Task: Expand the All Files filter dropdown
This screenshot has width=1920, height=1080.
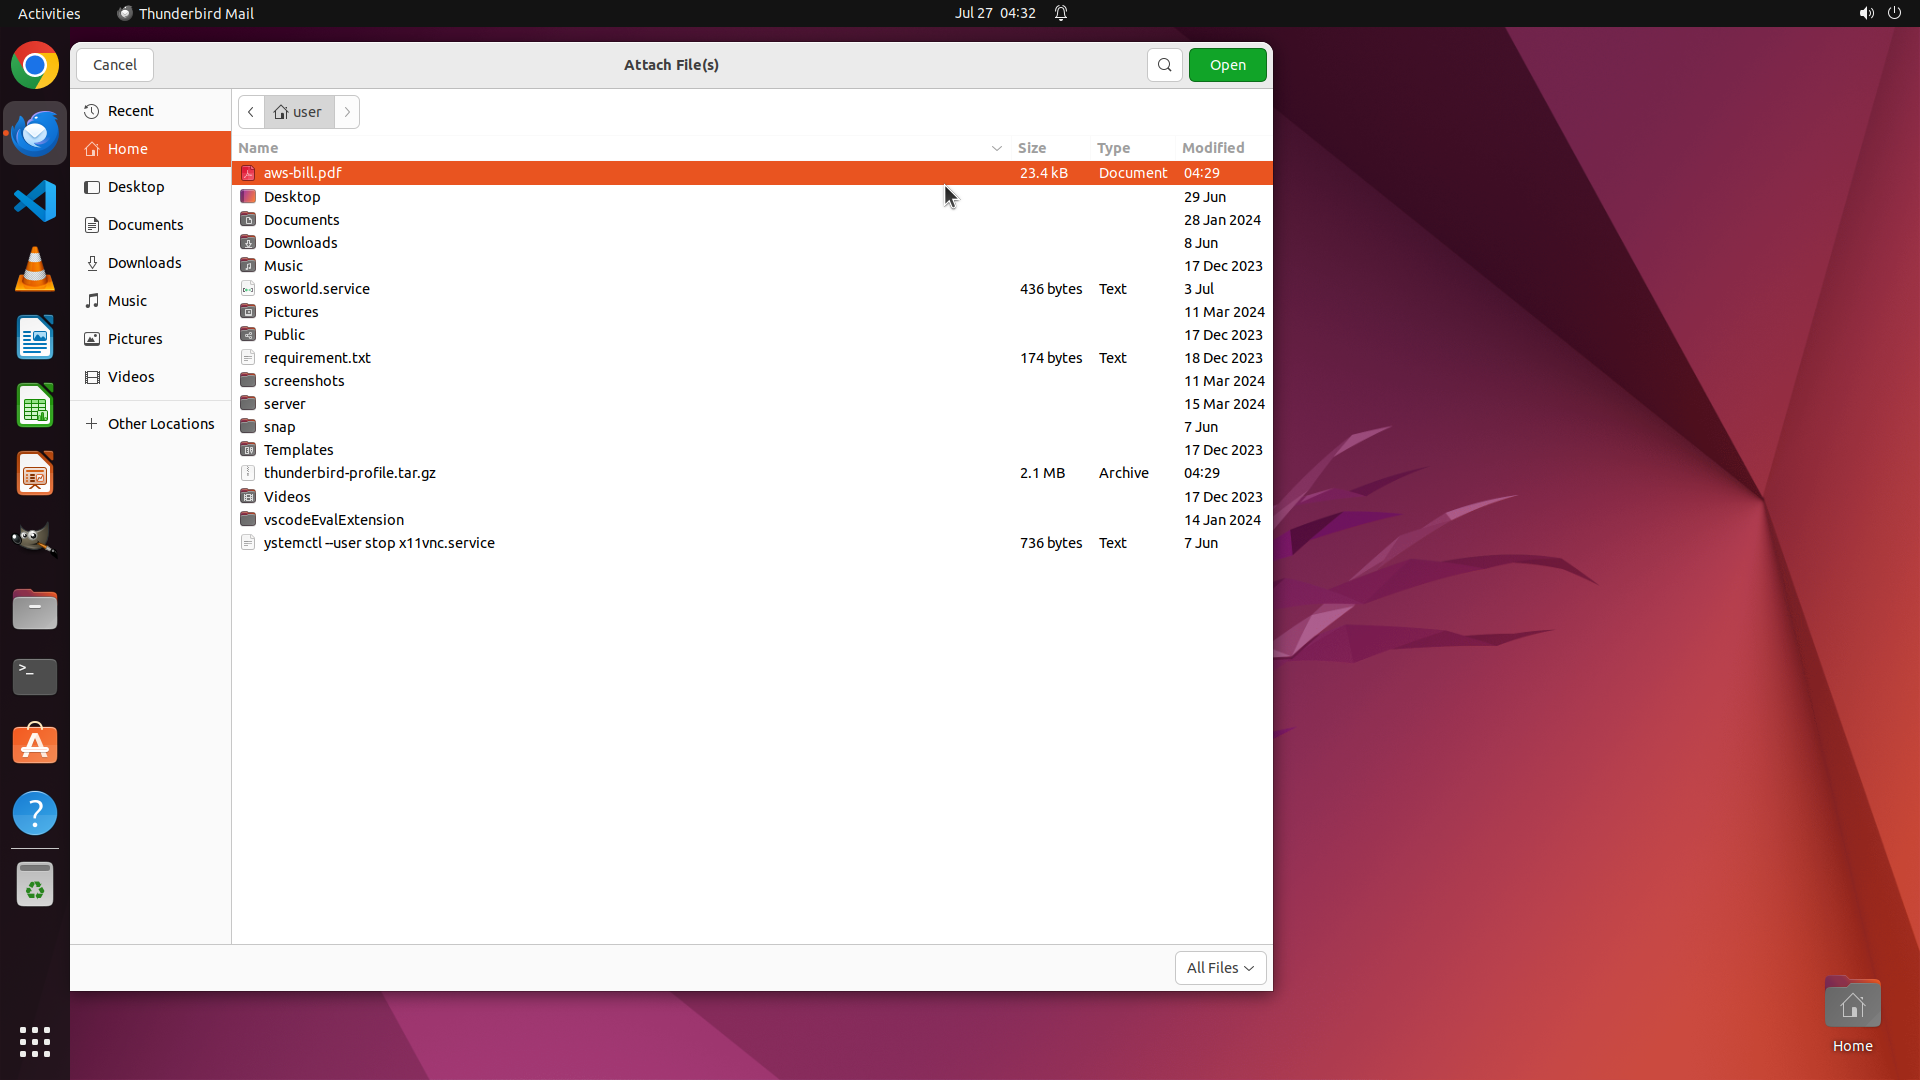Action: (x=1220, y=968)
